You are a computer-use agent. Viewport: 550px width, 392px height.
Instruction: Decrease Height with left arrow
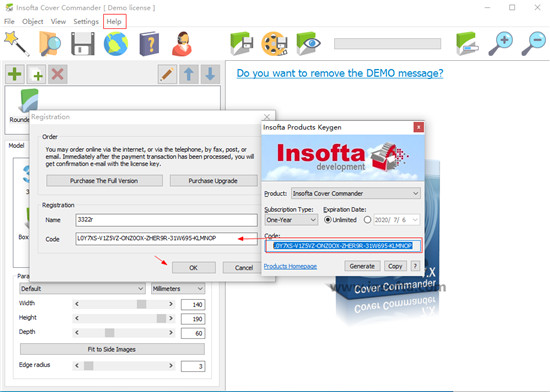pos(77,318)
